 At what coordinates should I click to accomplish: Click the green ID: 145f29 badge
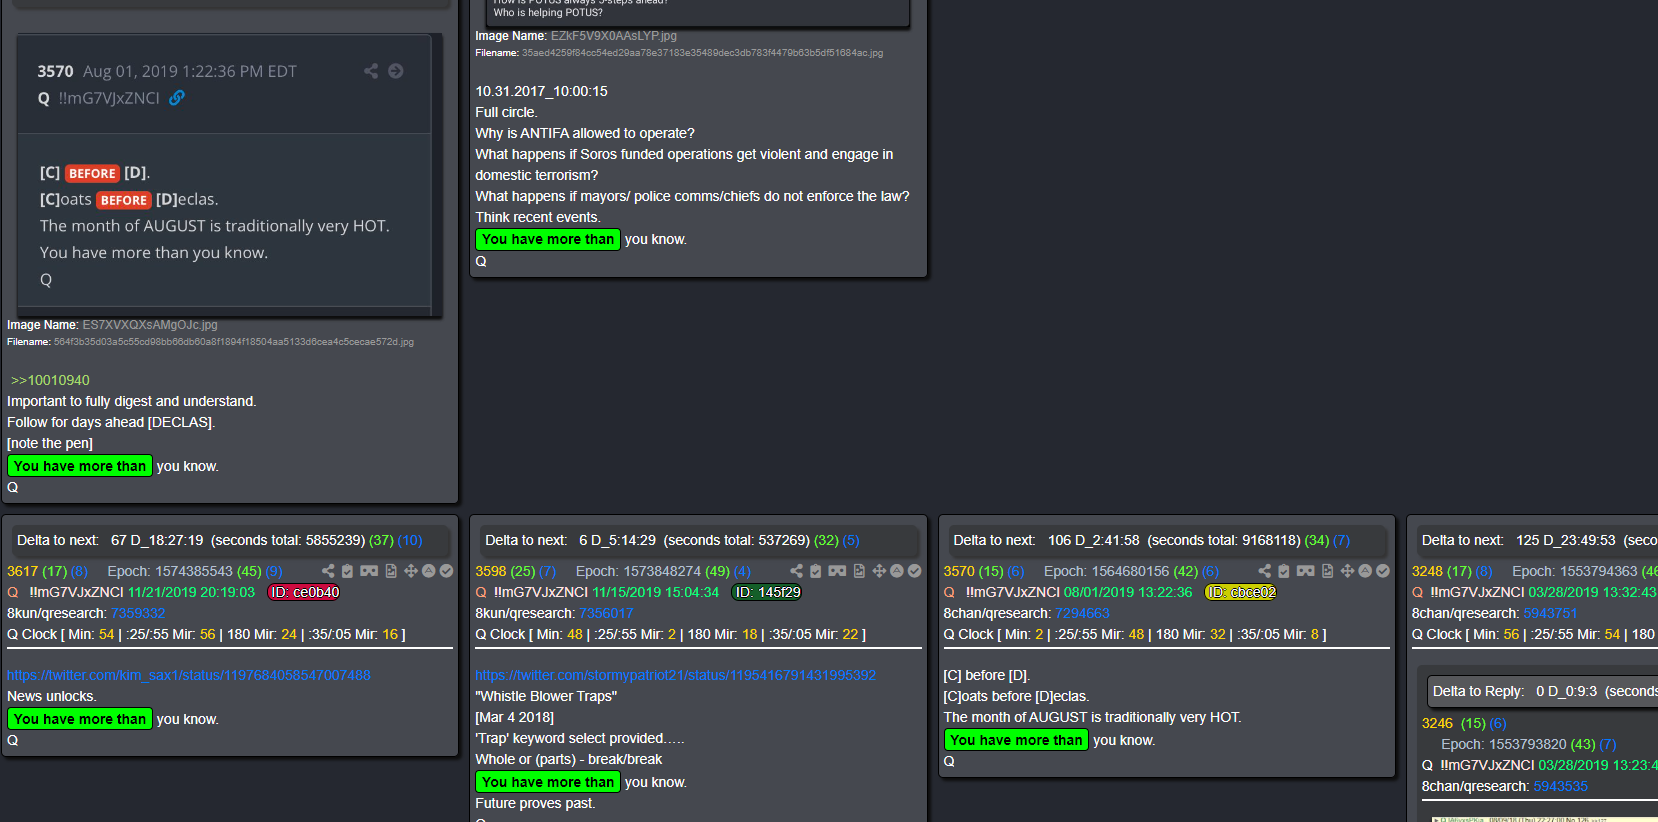pyautogui.click(x=767, y=592)
